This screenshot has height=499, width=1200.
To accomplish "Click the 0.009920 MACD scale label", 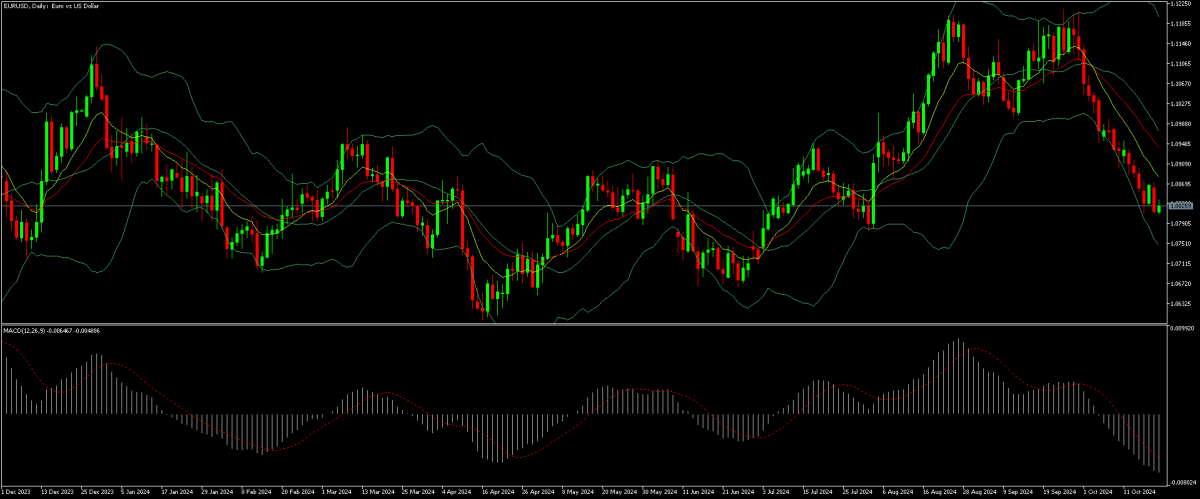I will (x=1181, y=328).
